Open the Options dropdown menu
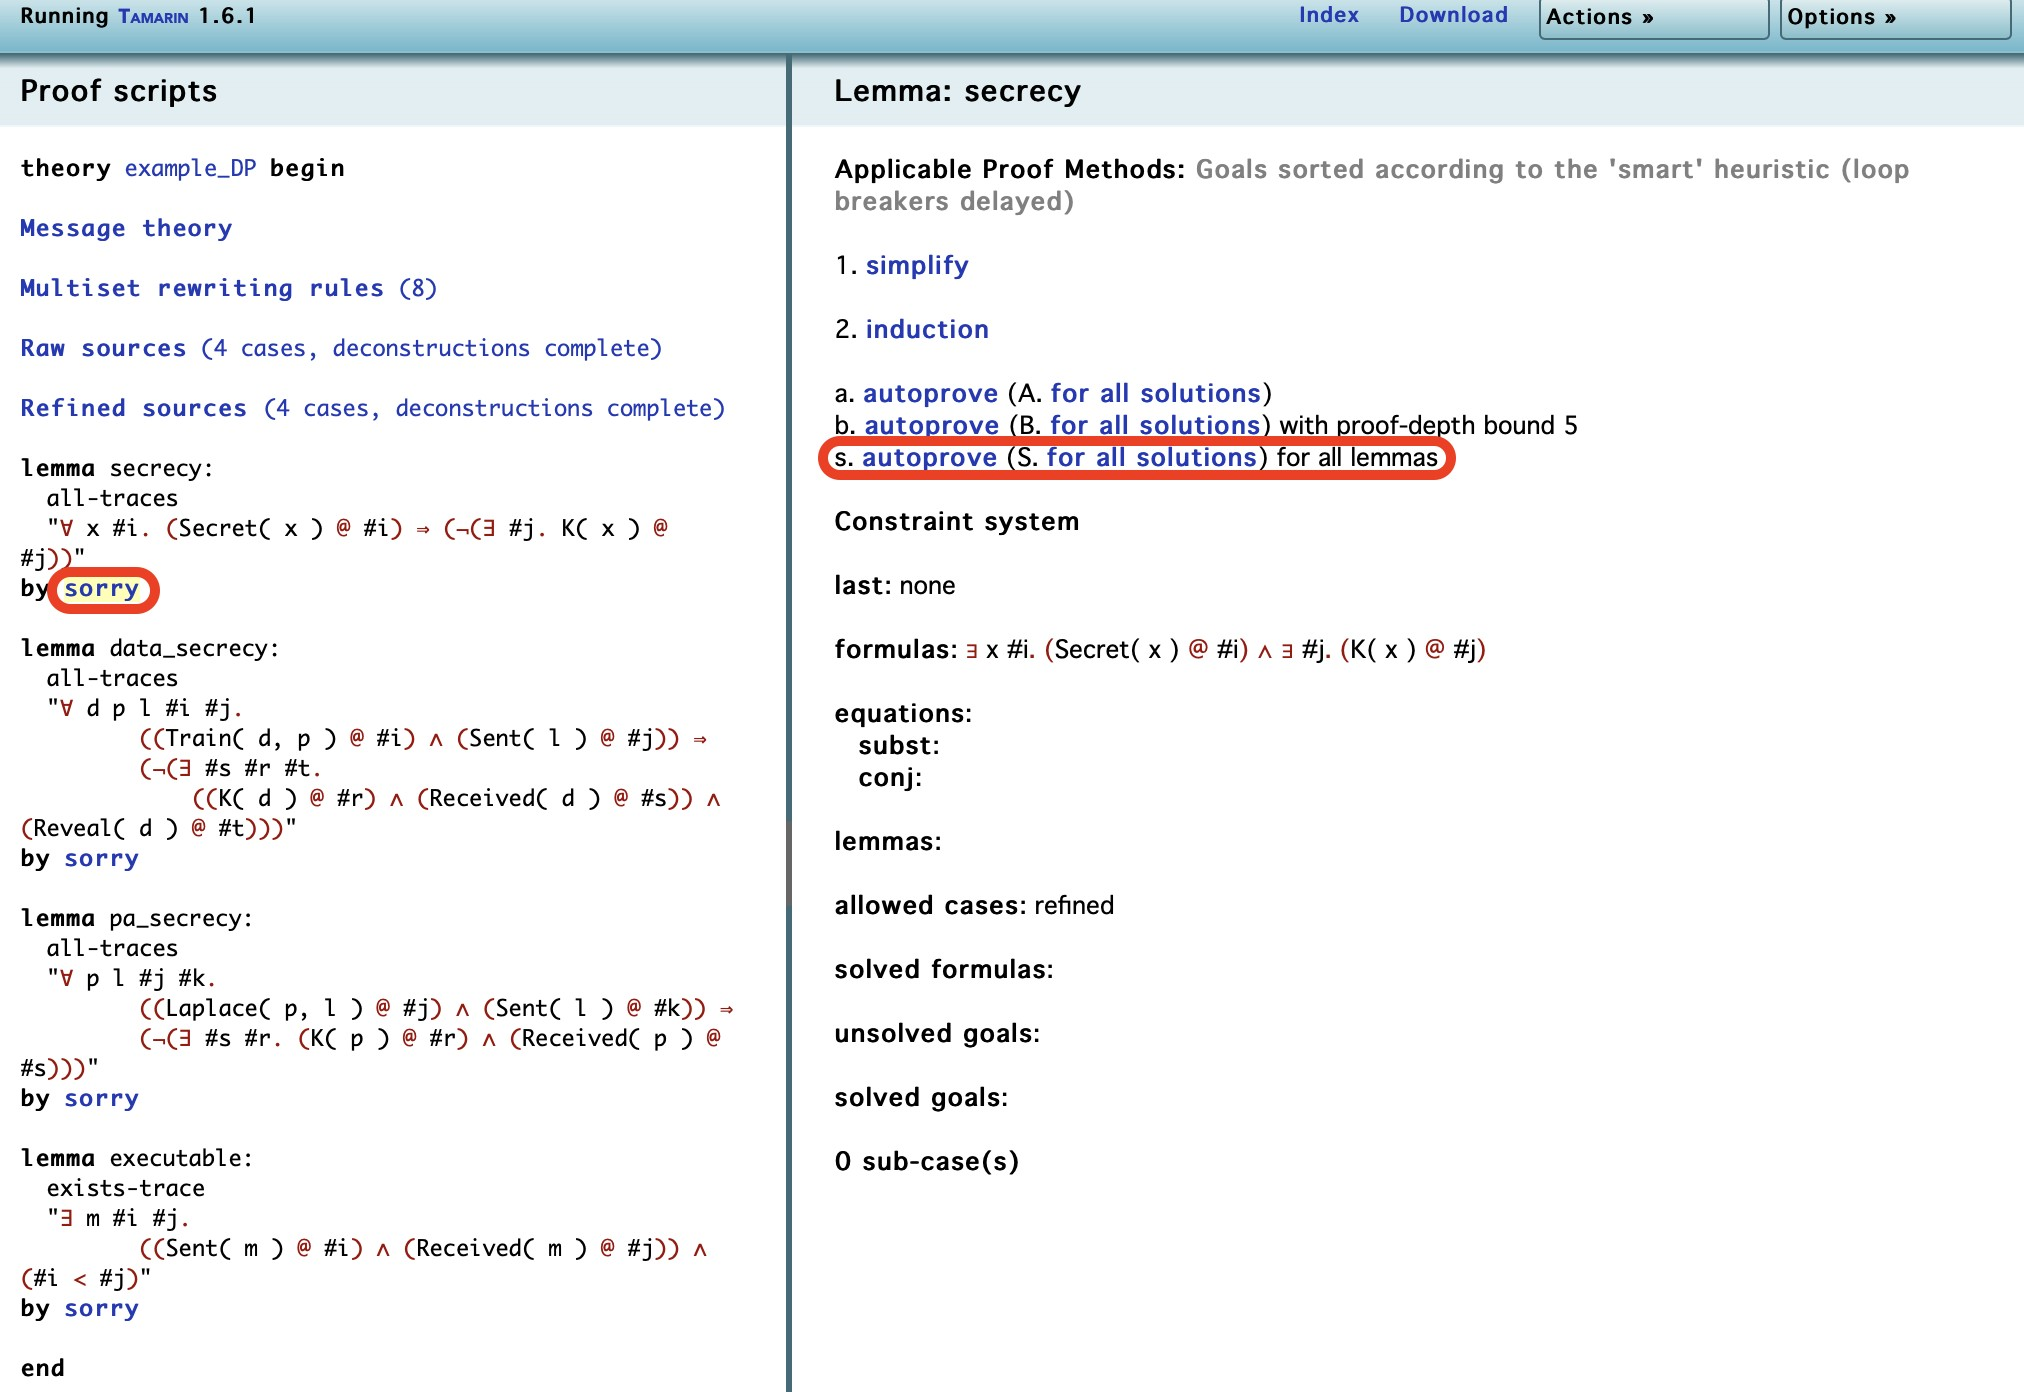The height and width of the screenshot is (1392, 2024). point(1894,18)
